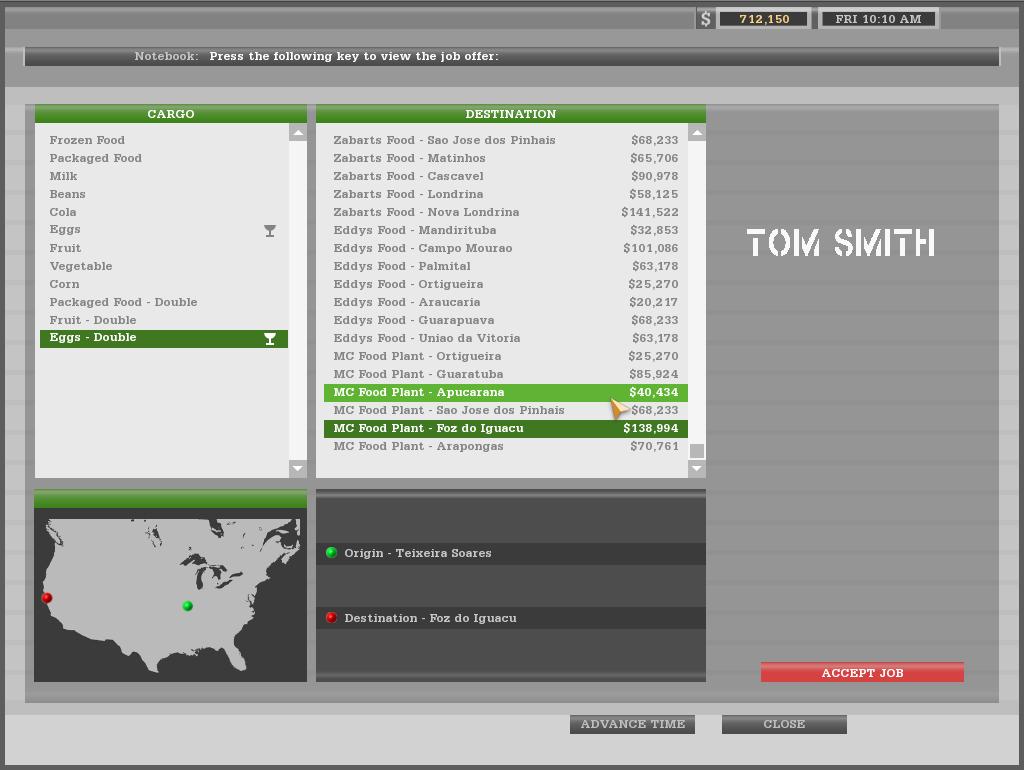Click the fragile glass icon on Eggs - Double

270,339
